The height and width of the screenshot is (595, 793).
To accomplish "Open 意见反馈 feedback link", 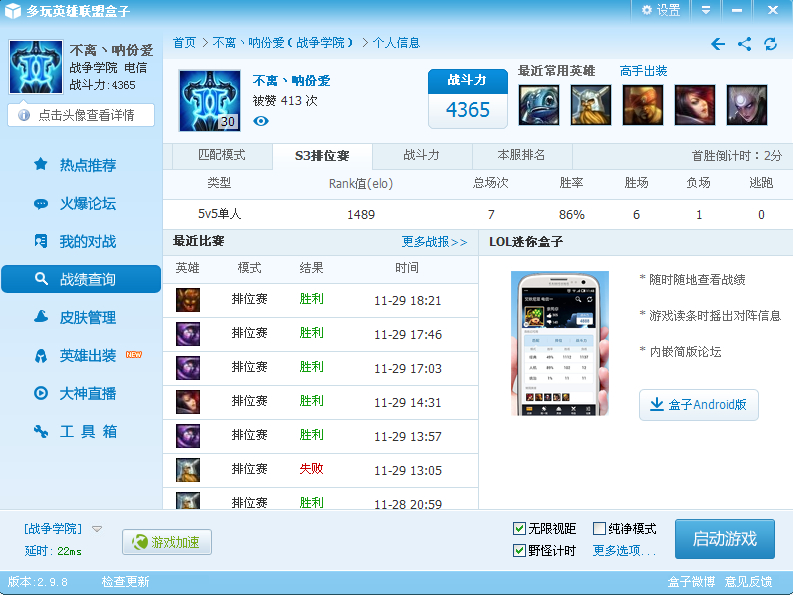I will tap(748, 582).
